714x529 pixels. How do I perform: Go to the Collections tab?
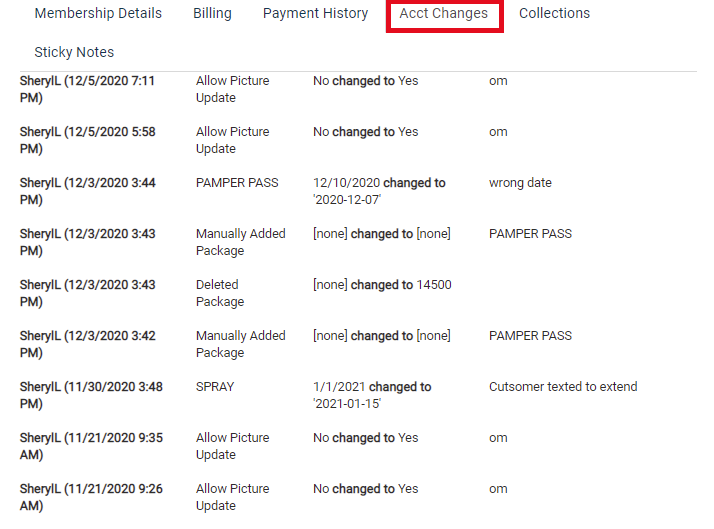tap(554, 14)
